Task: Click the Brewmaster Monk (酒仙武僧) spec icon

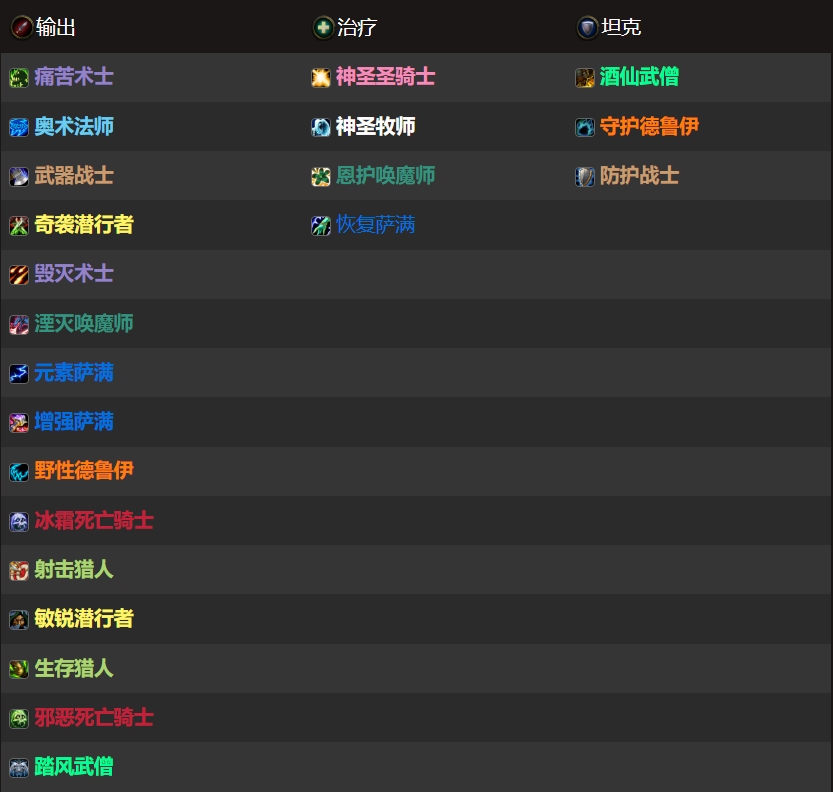Action: 583,77
